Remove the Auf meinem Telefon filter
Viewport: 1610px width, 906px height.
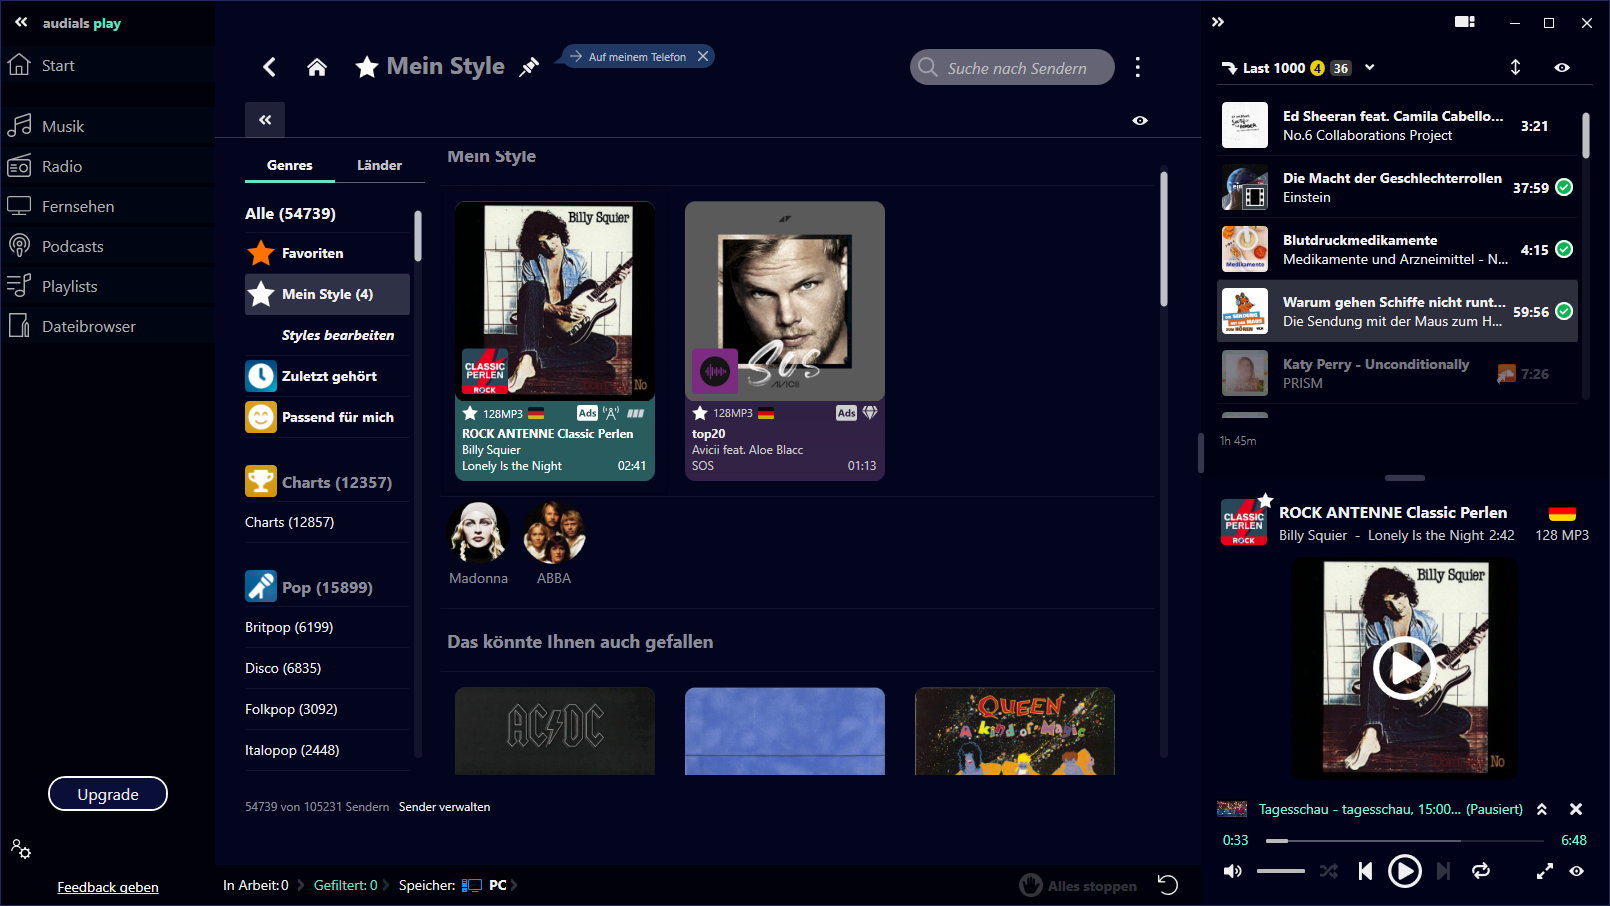[703, 56]
